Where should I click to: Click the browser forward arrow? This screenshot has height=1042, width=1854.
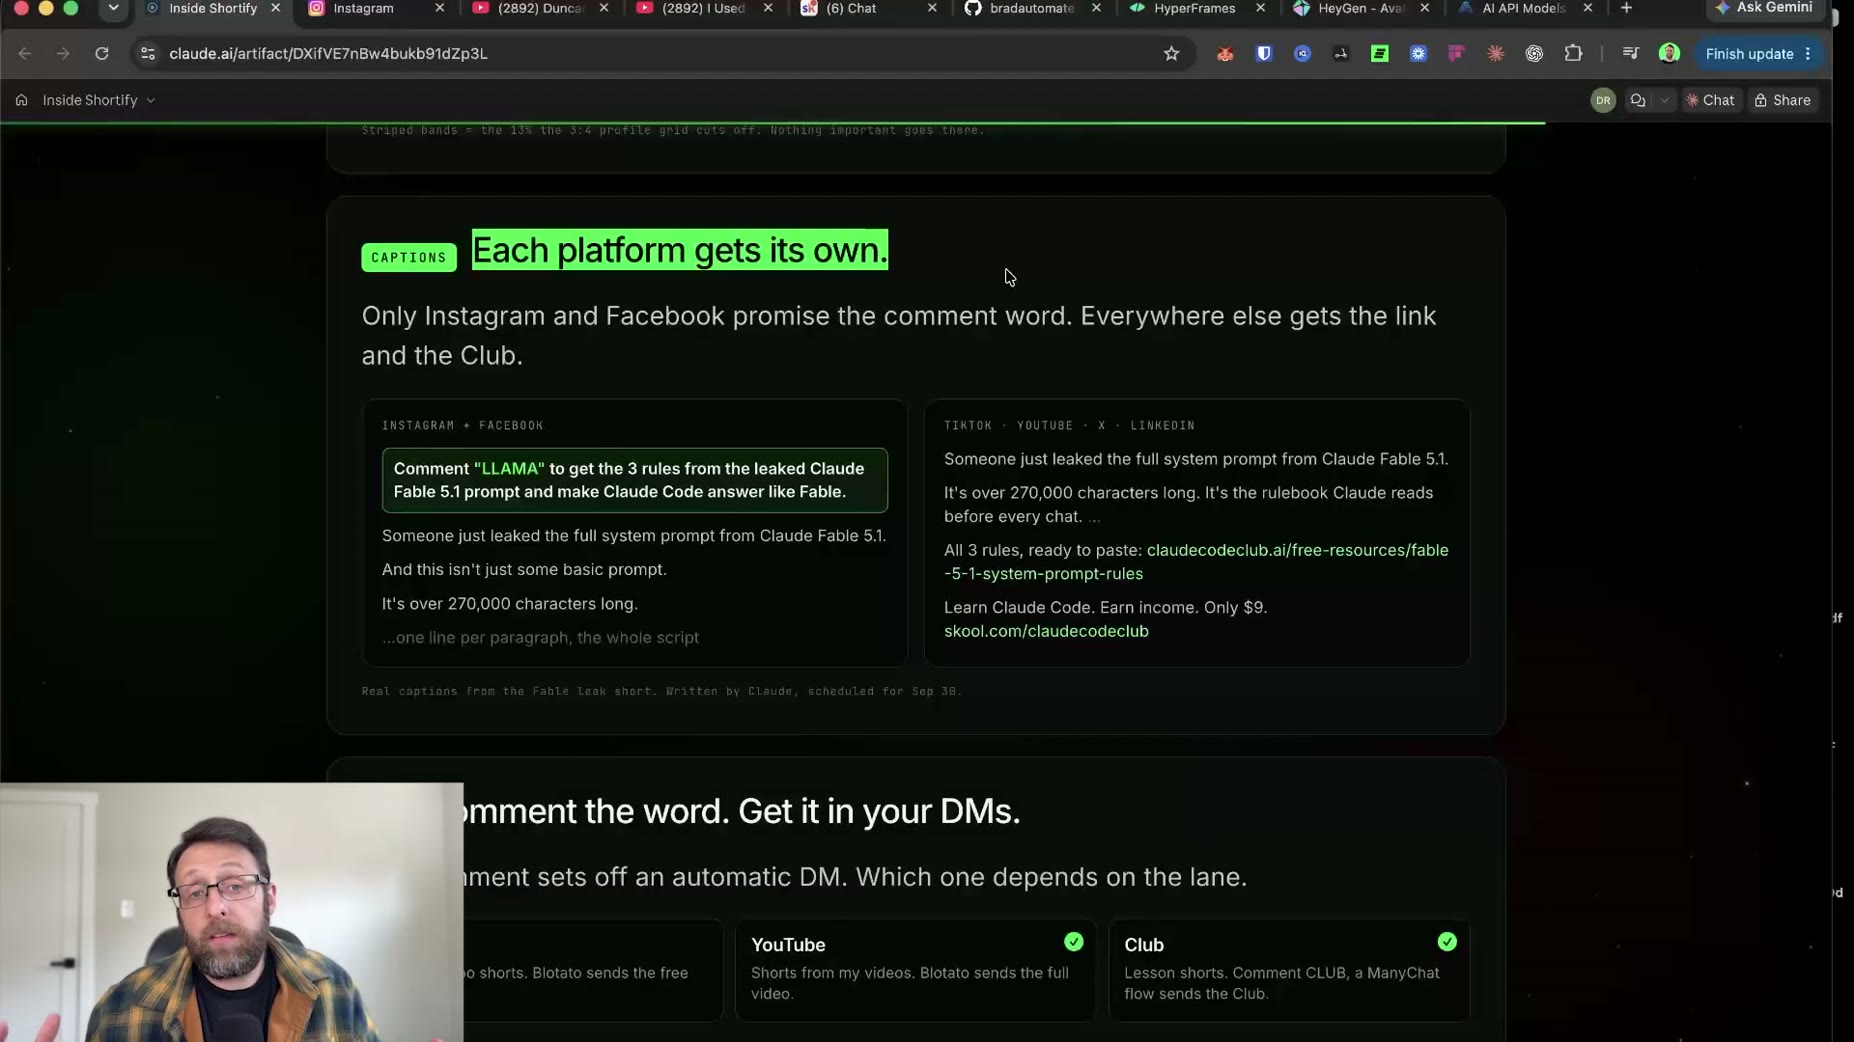pos(63,54)
